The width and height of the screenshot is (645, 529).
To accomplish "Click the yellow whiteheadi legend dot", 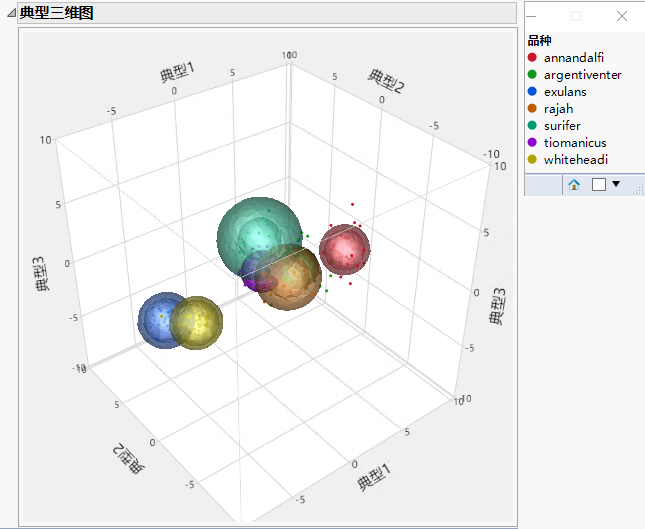I will coord(532,160).
